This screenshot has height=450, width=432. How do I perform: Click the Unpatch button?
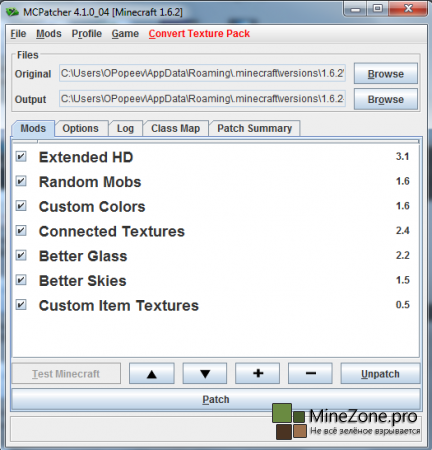[380, 374]
